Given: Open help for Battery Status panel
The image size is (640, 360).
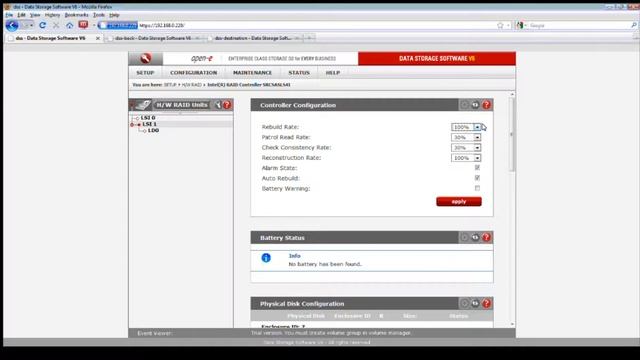Looking at the screenshot, I should pos(486,238).
